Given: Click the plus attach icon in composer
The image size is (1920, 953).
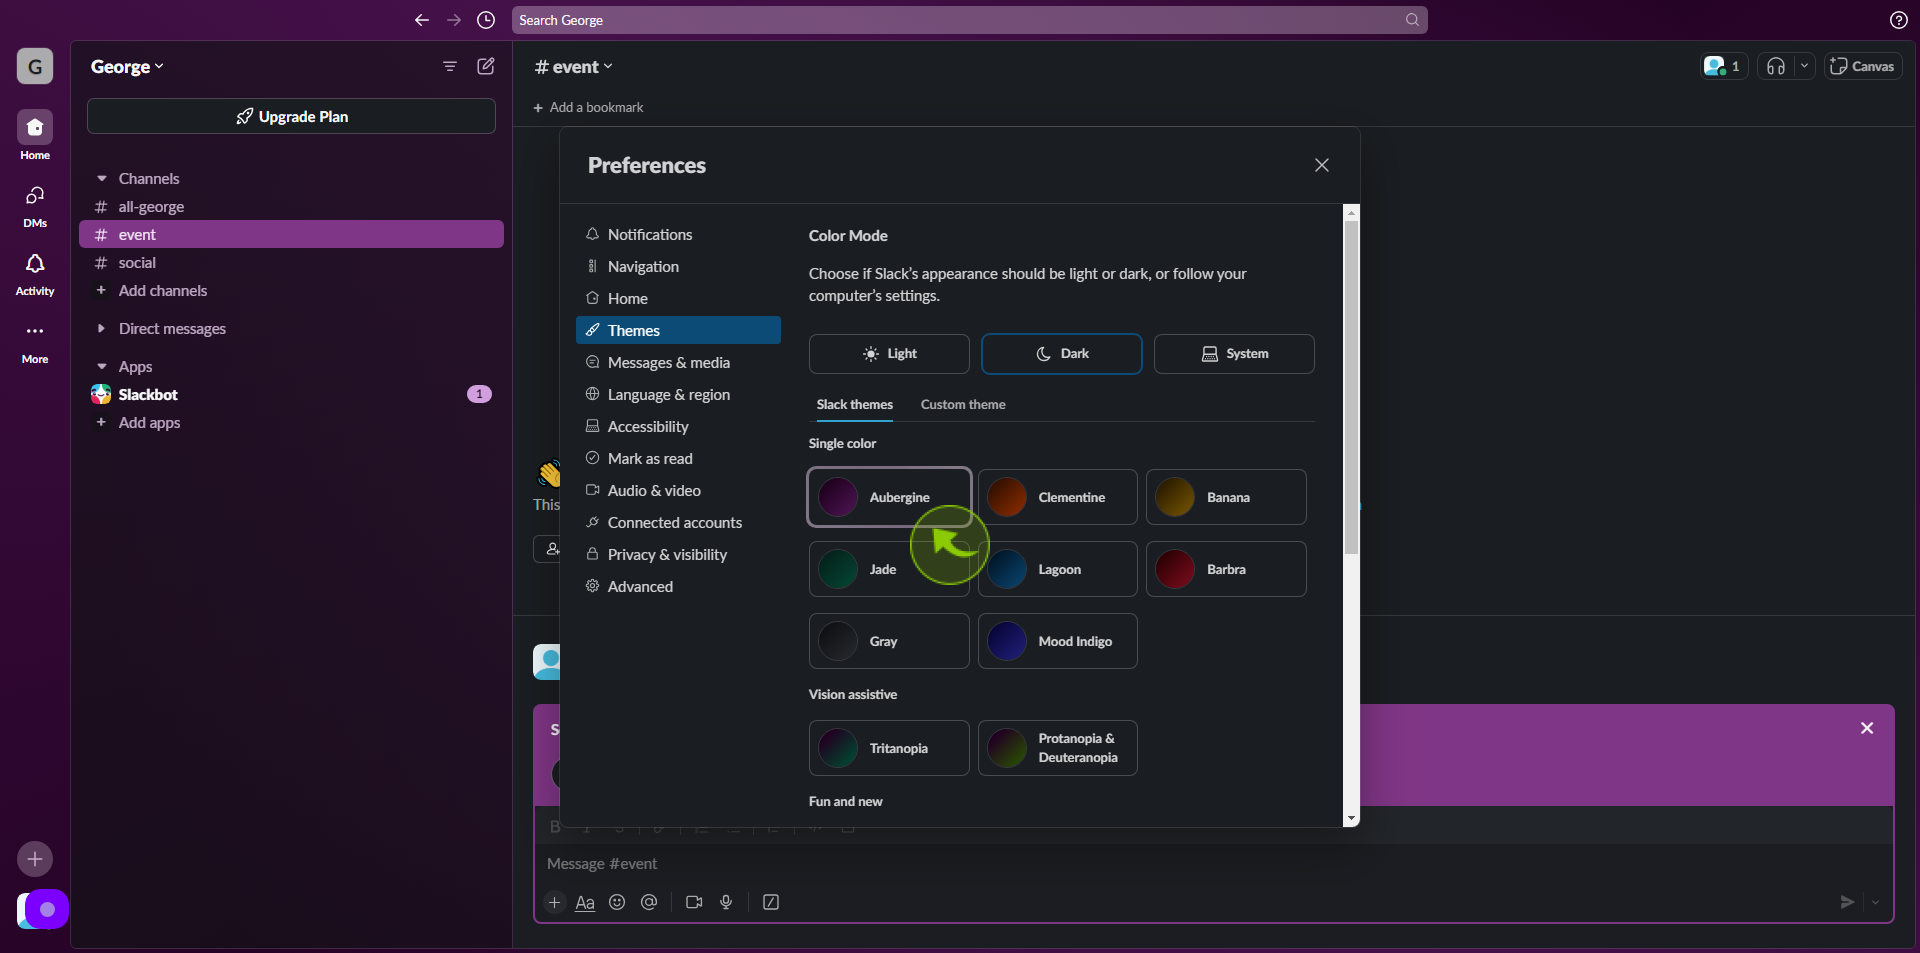Looking at the screenshot, I should click(x=554, y=902).
